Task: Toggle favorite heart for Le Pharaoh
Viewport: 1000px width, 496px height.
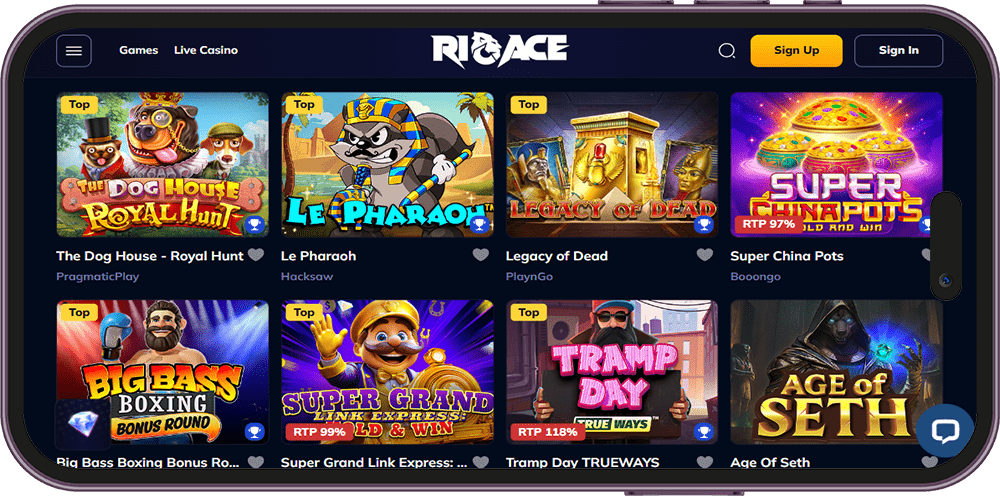Action: [x=481, y=255]
